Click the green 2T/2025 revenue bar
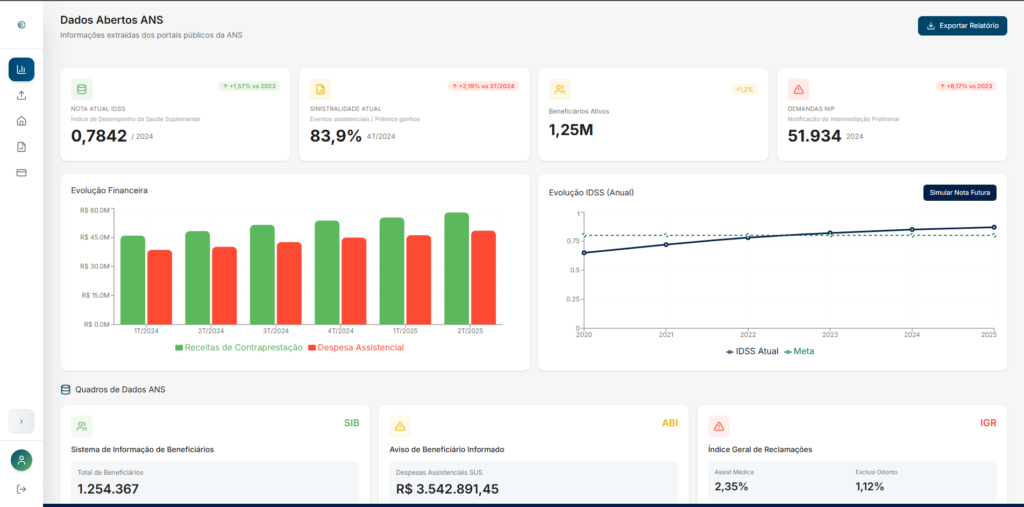The width and height of the screenshot is (1024, 507). coord(456,269)
